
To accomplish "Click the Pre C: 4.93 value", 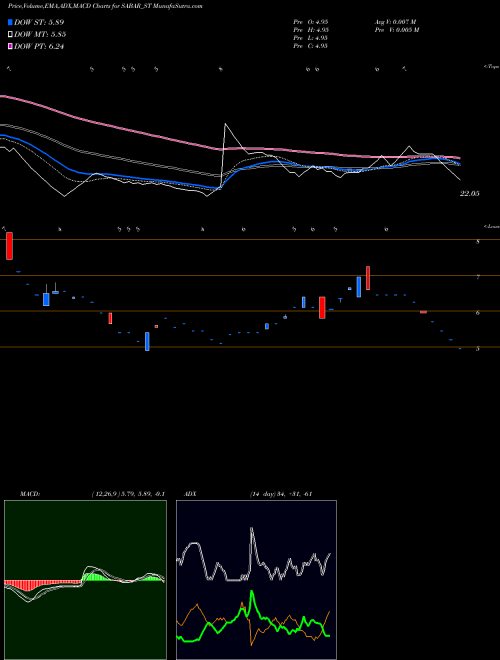I will [x=311, y=46].
